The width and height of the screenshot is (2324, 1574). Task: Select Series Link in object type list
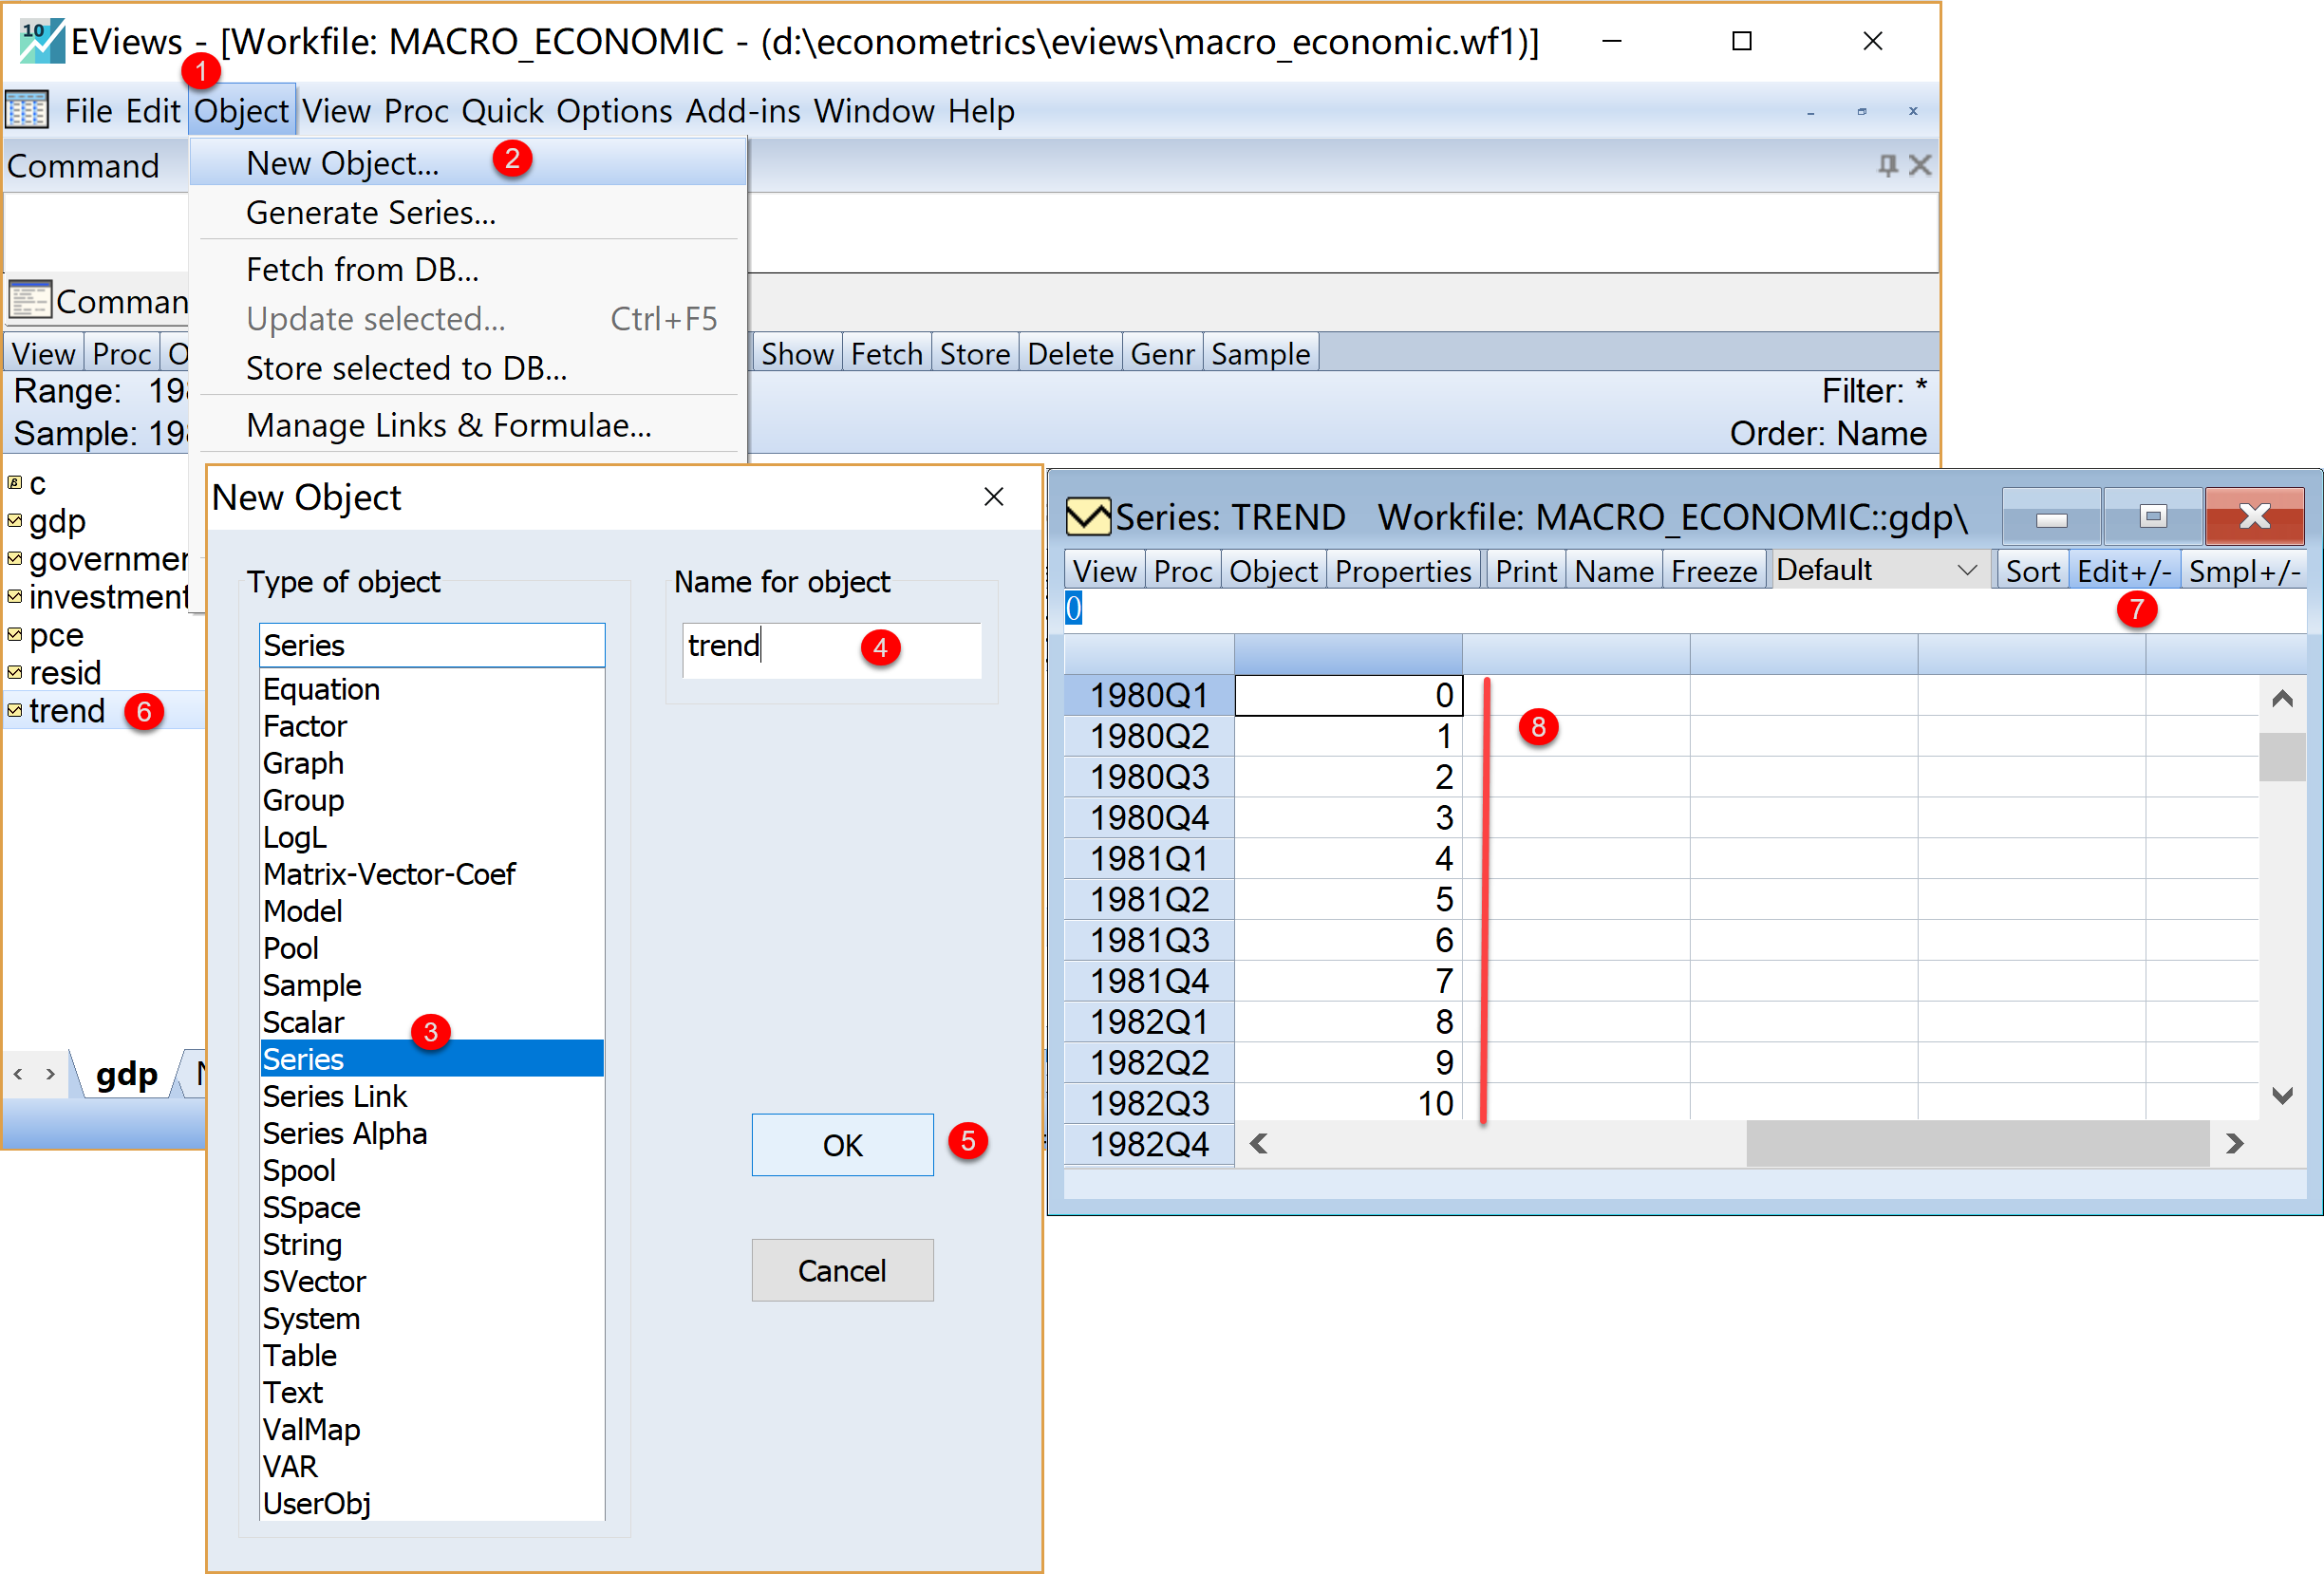coord(335,1097)
